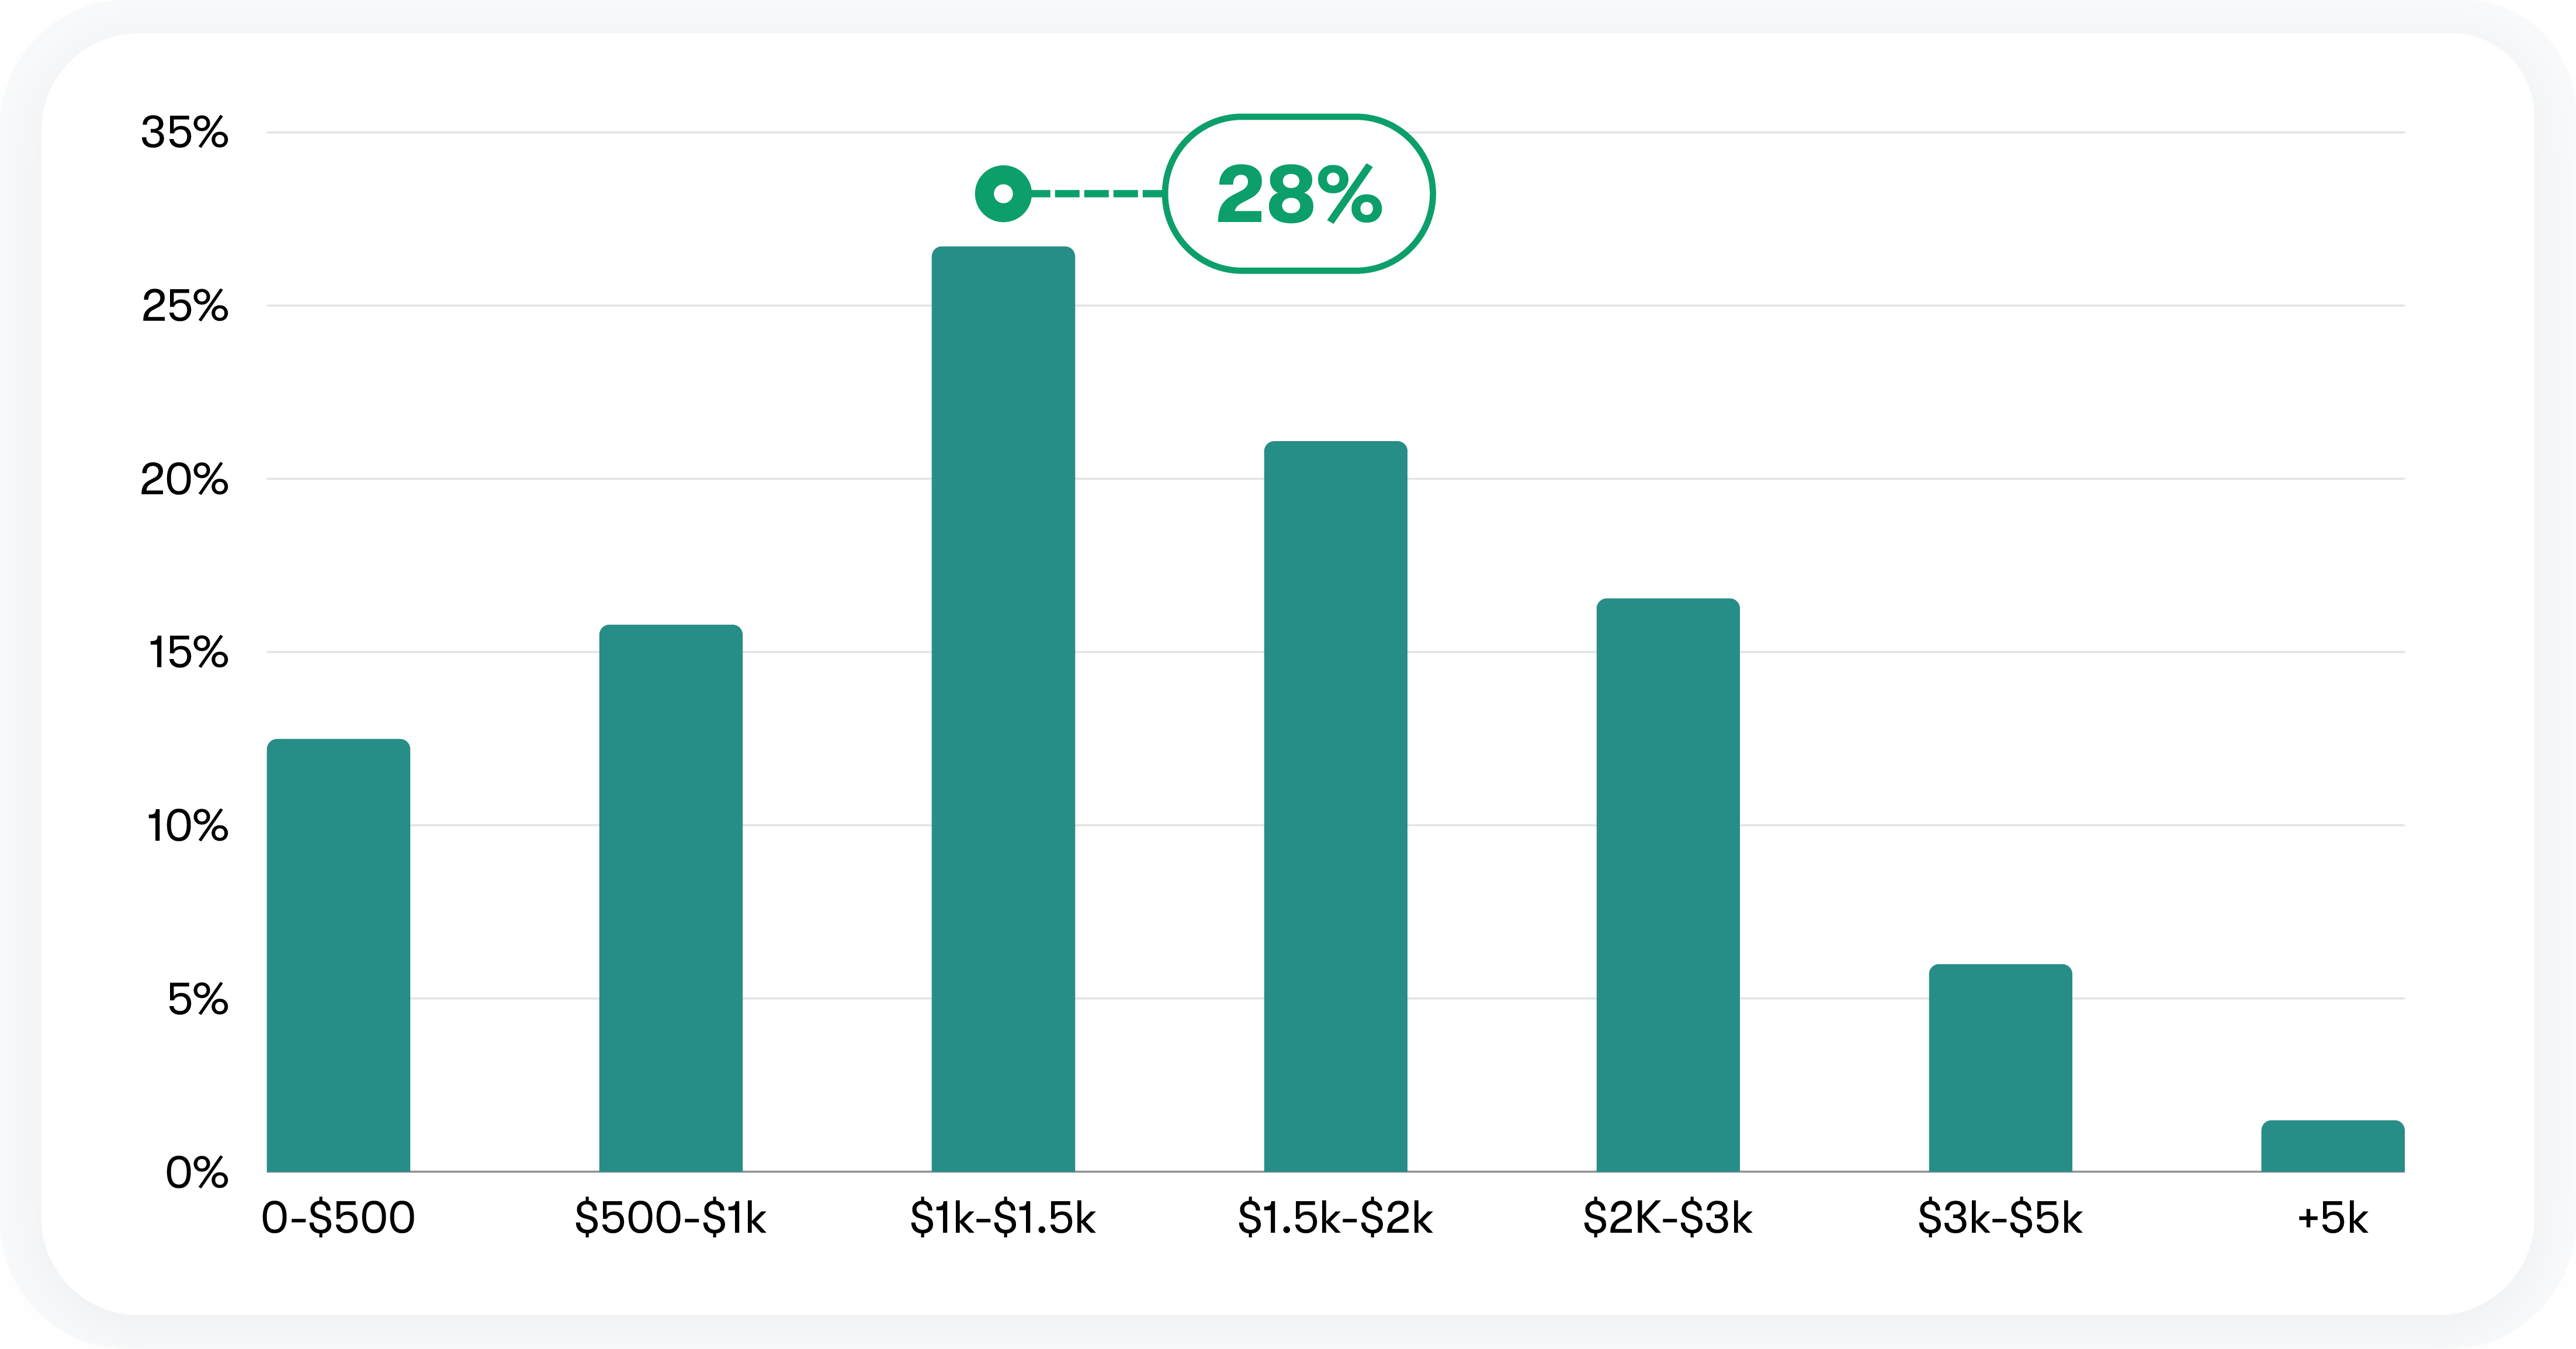This screenshot has width=2576, height=1349.
Task: Click the $3k-$5k x-axis label
Action: (2000, 1218)
